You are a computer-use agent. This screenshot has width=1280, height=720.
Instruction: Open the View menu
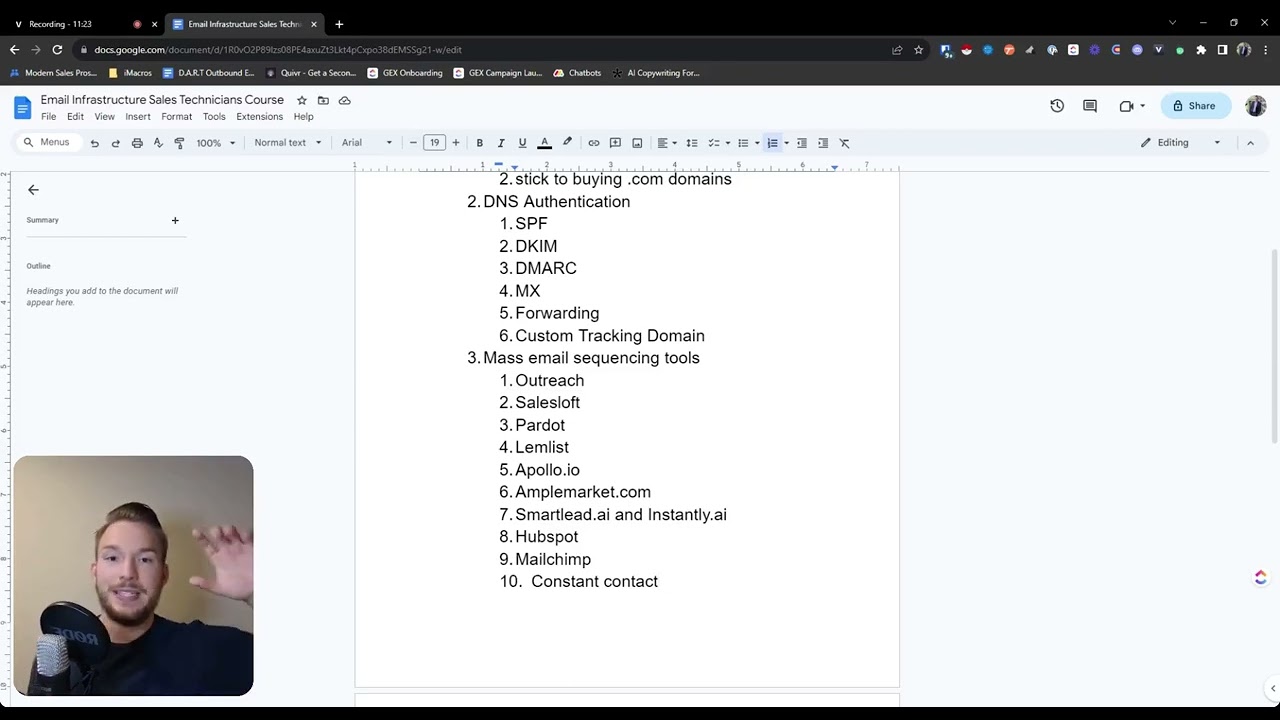[104, 117]
